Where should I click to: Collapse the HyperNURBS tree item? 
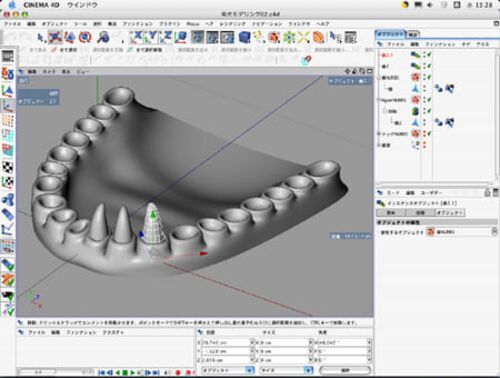pos(379,100)
